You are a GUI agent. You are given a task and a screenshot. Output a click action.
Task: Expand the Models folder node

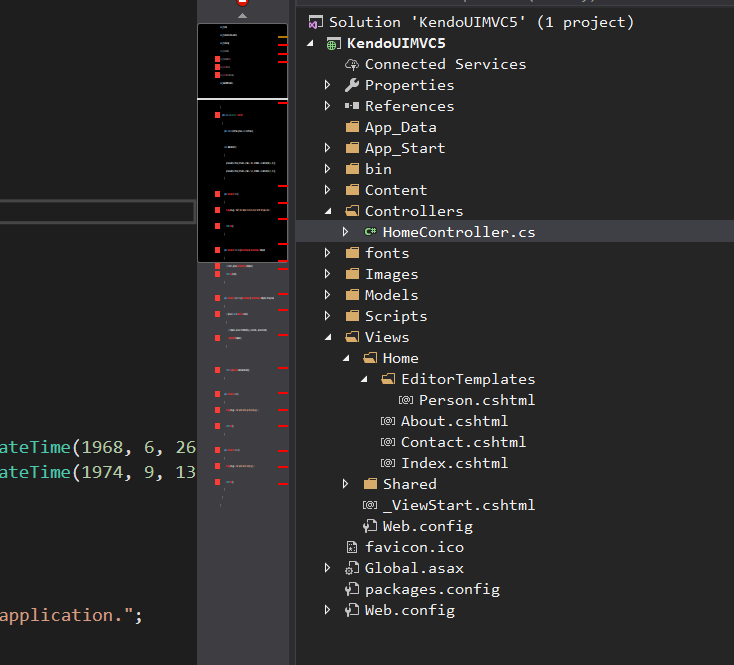tap(328, 295)
